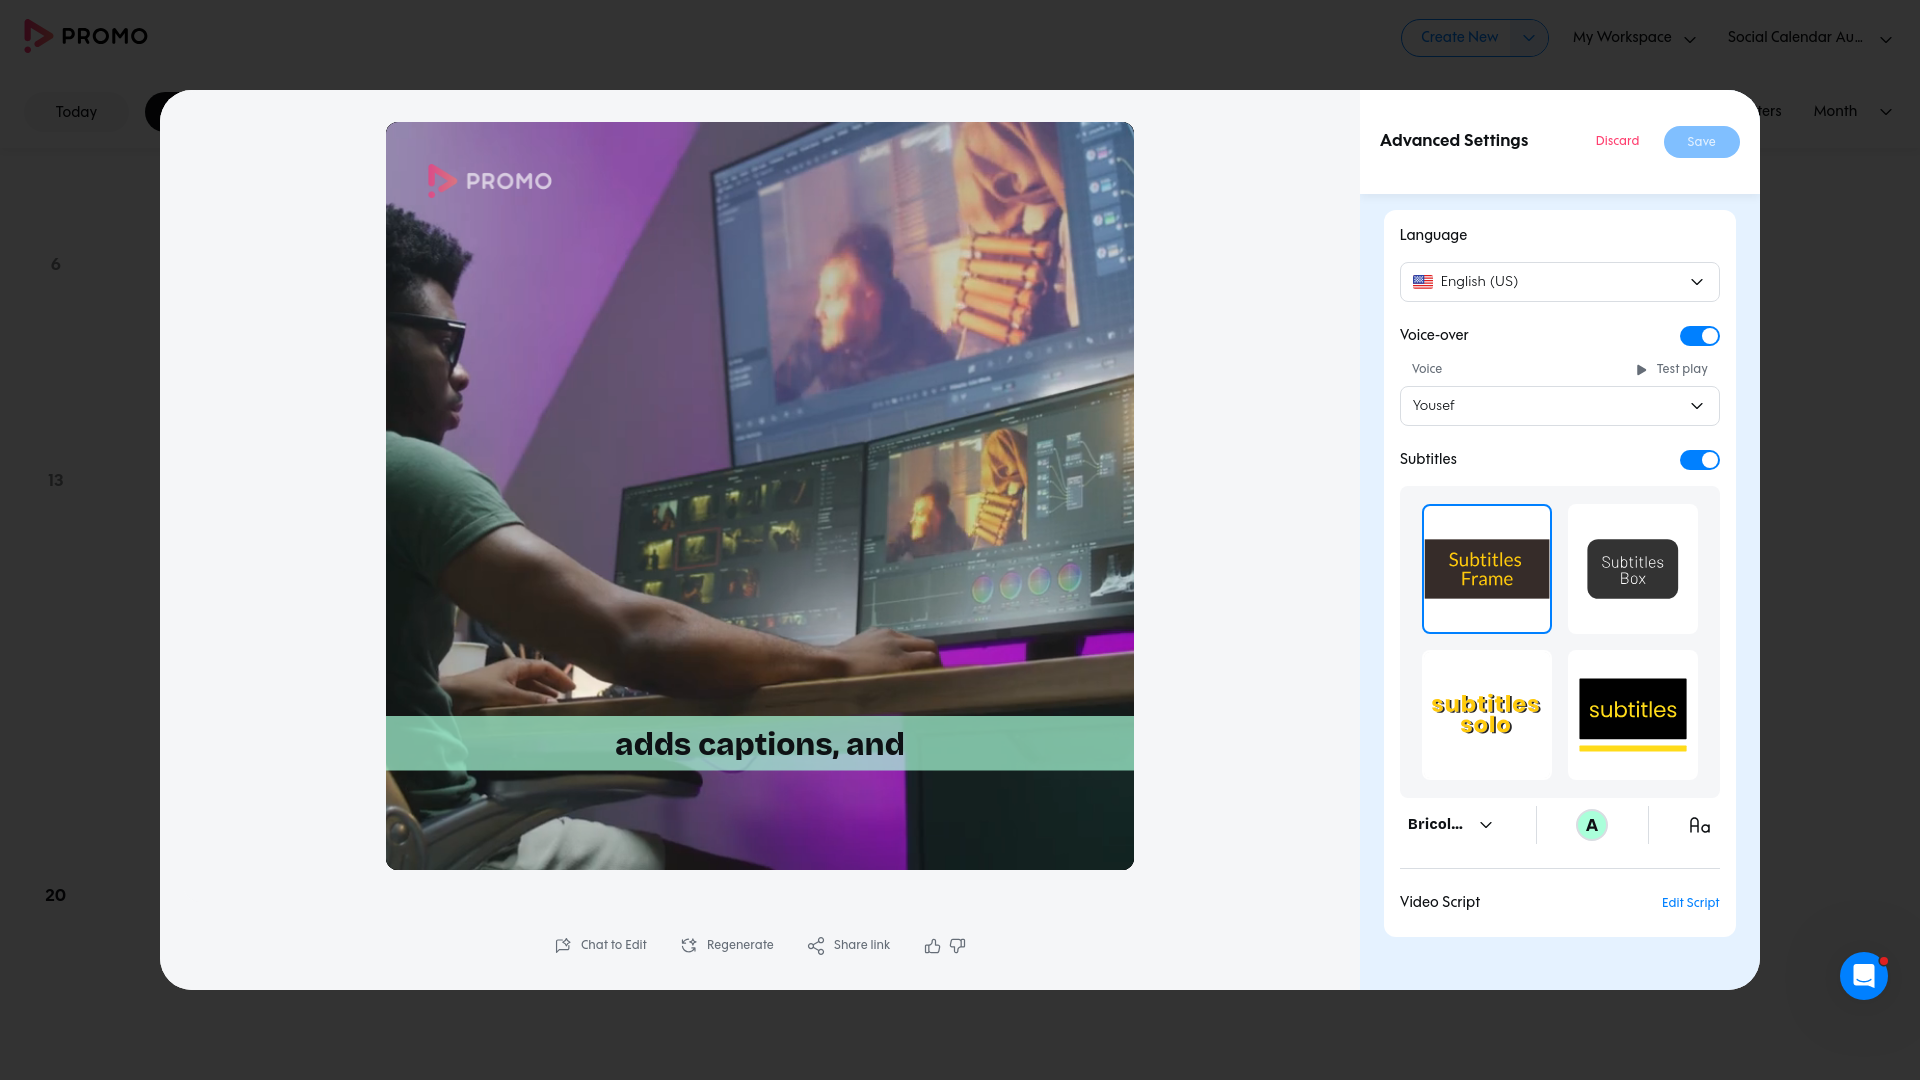
Task: Open the Voice dropdown showing Yousef
Action: point(1559,406)
